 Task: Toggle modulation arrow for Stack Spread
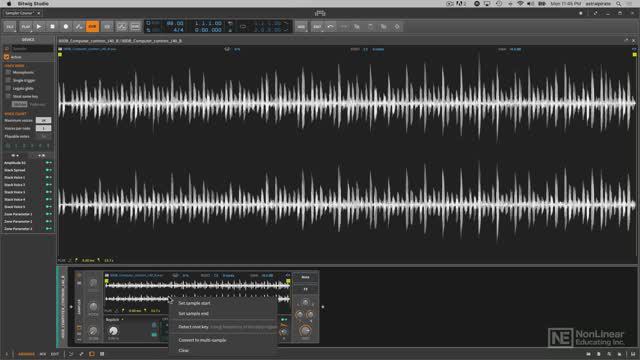click(x=49, y=170)
